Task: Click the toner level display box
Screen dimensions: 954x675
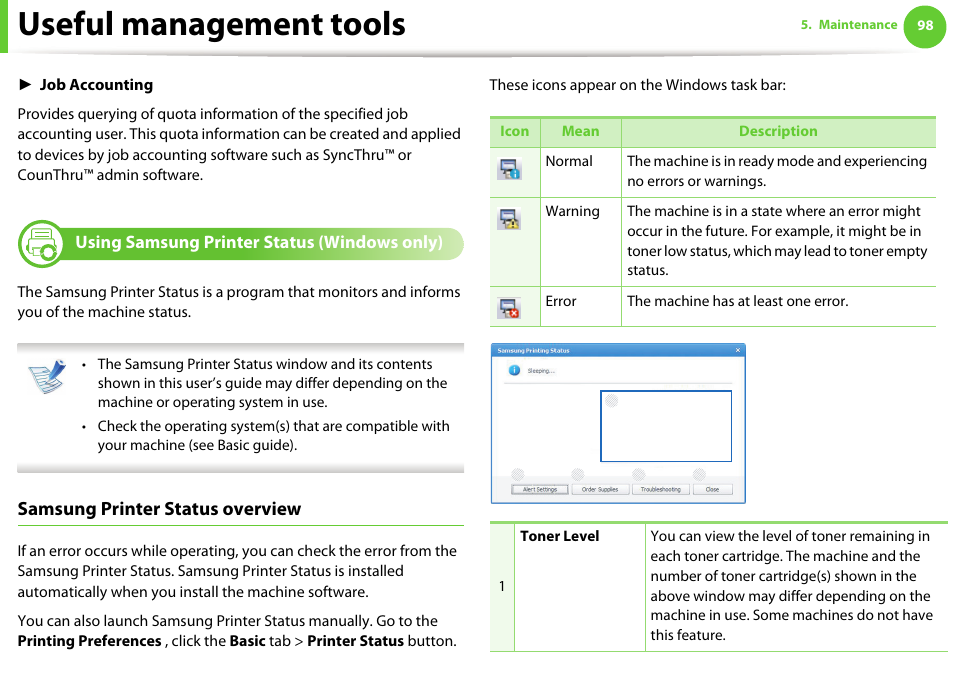Action: point(666,426)
